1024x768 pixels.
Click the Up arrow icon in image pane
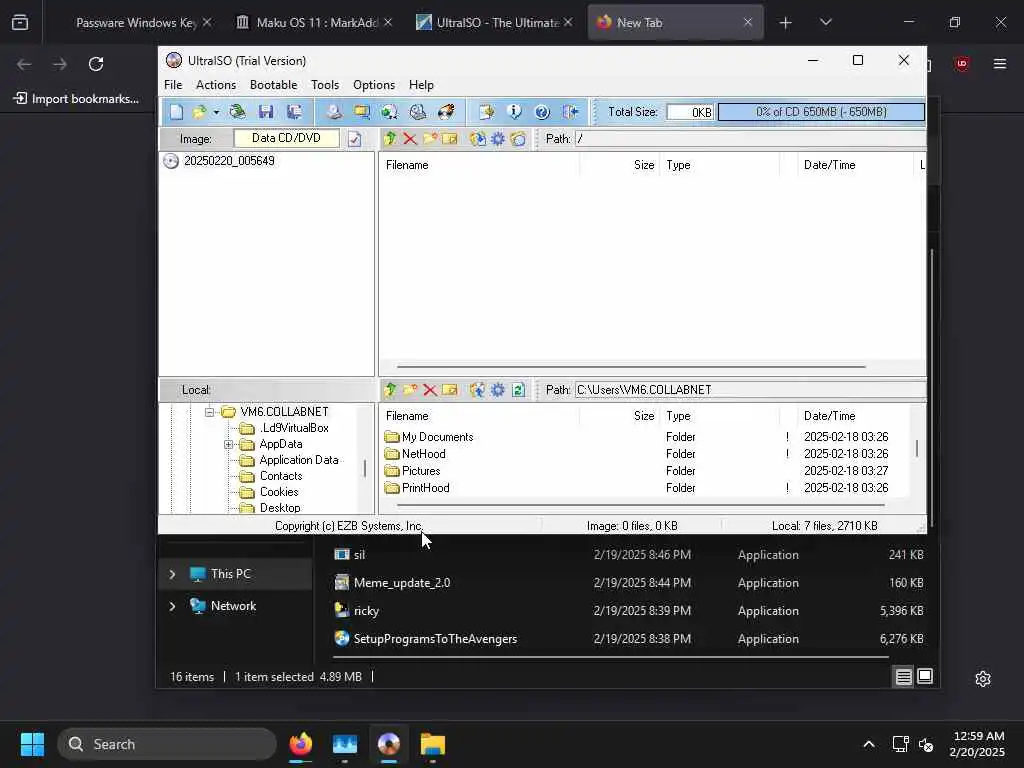tap(390, 138)
